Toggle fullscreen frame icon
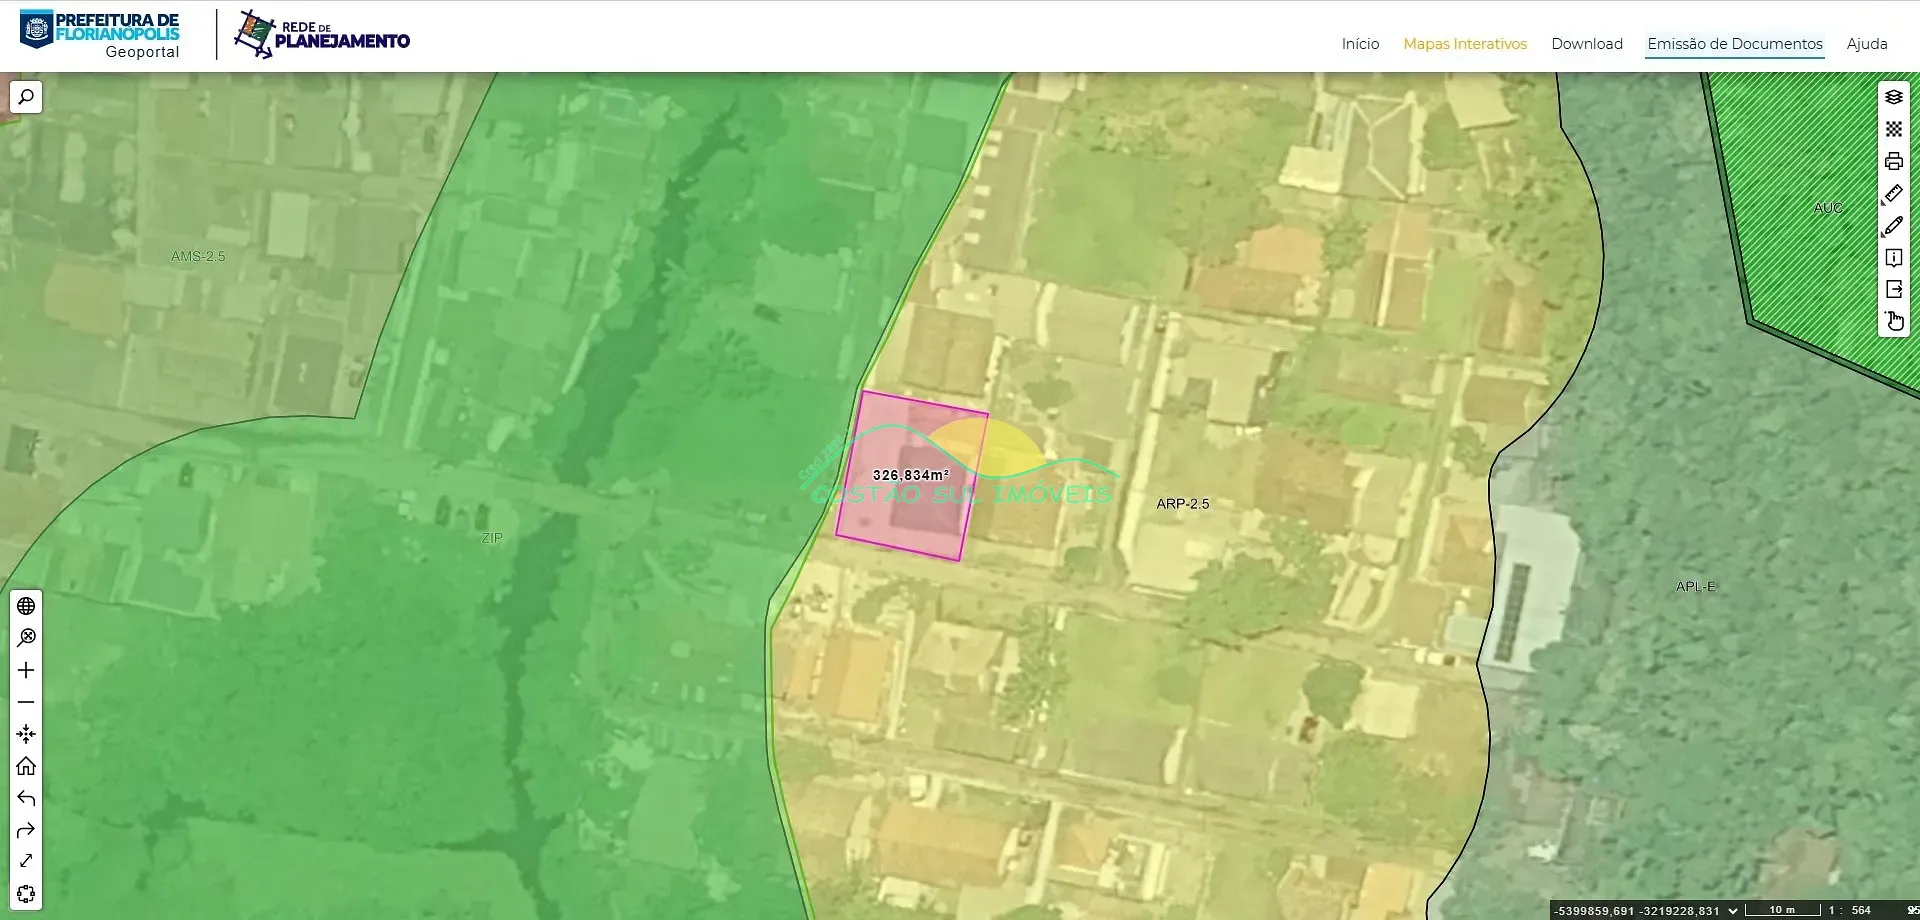Viewport: 1920px width, 920px height. pos(26,893)
